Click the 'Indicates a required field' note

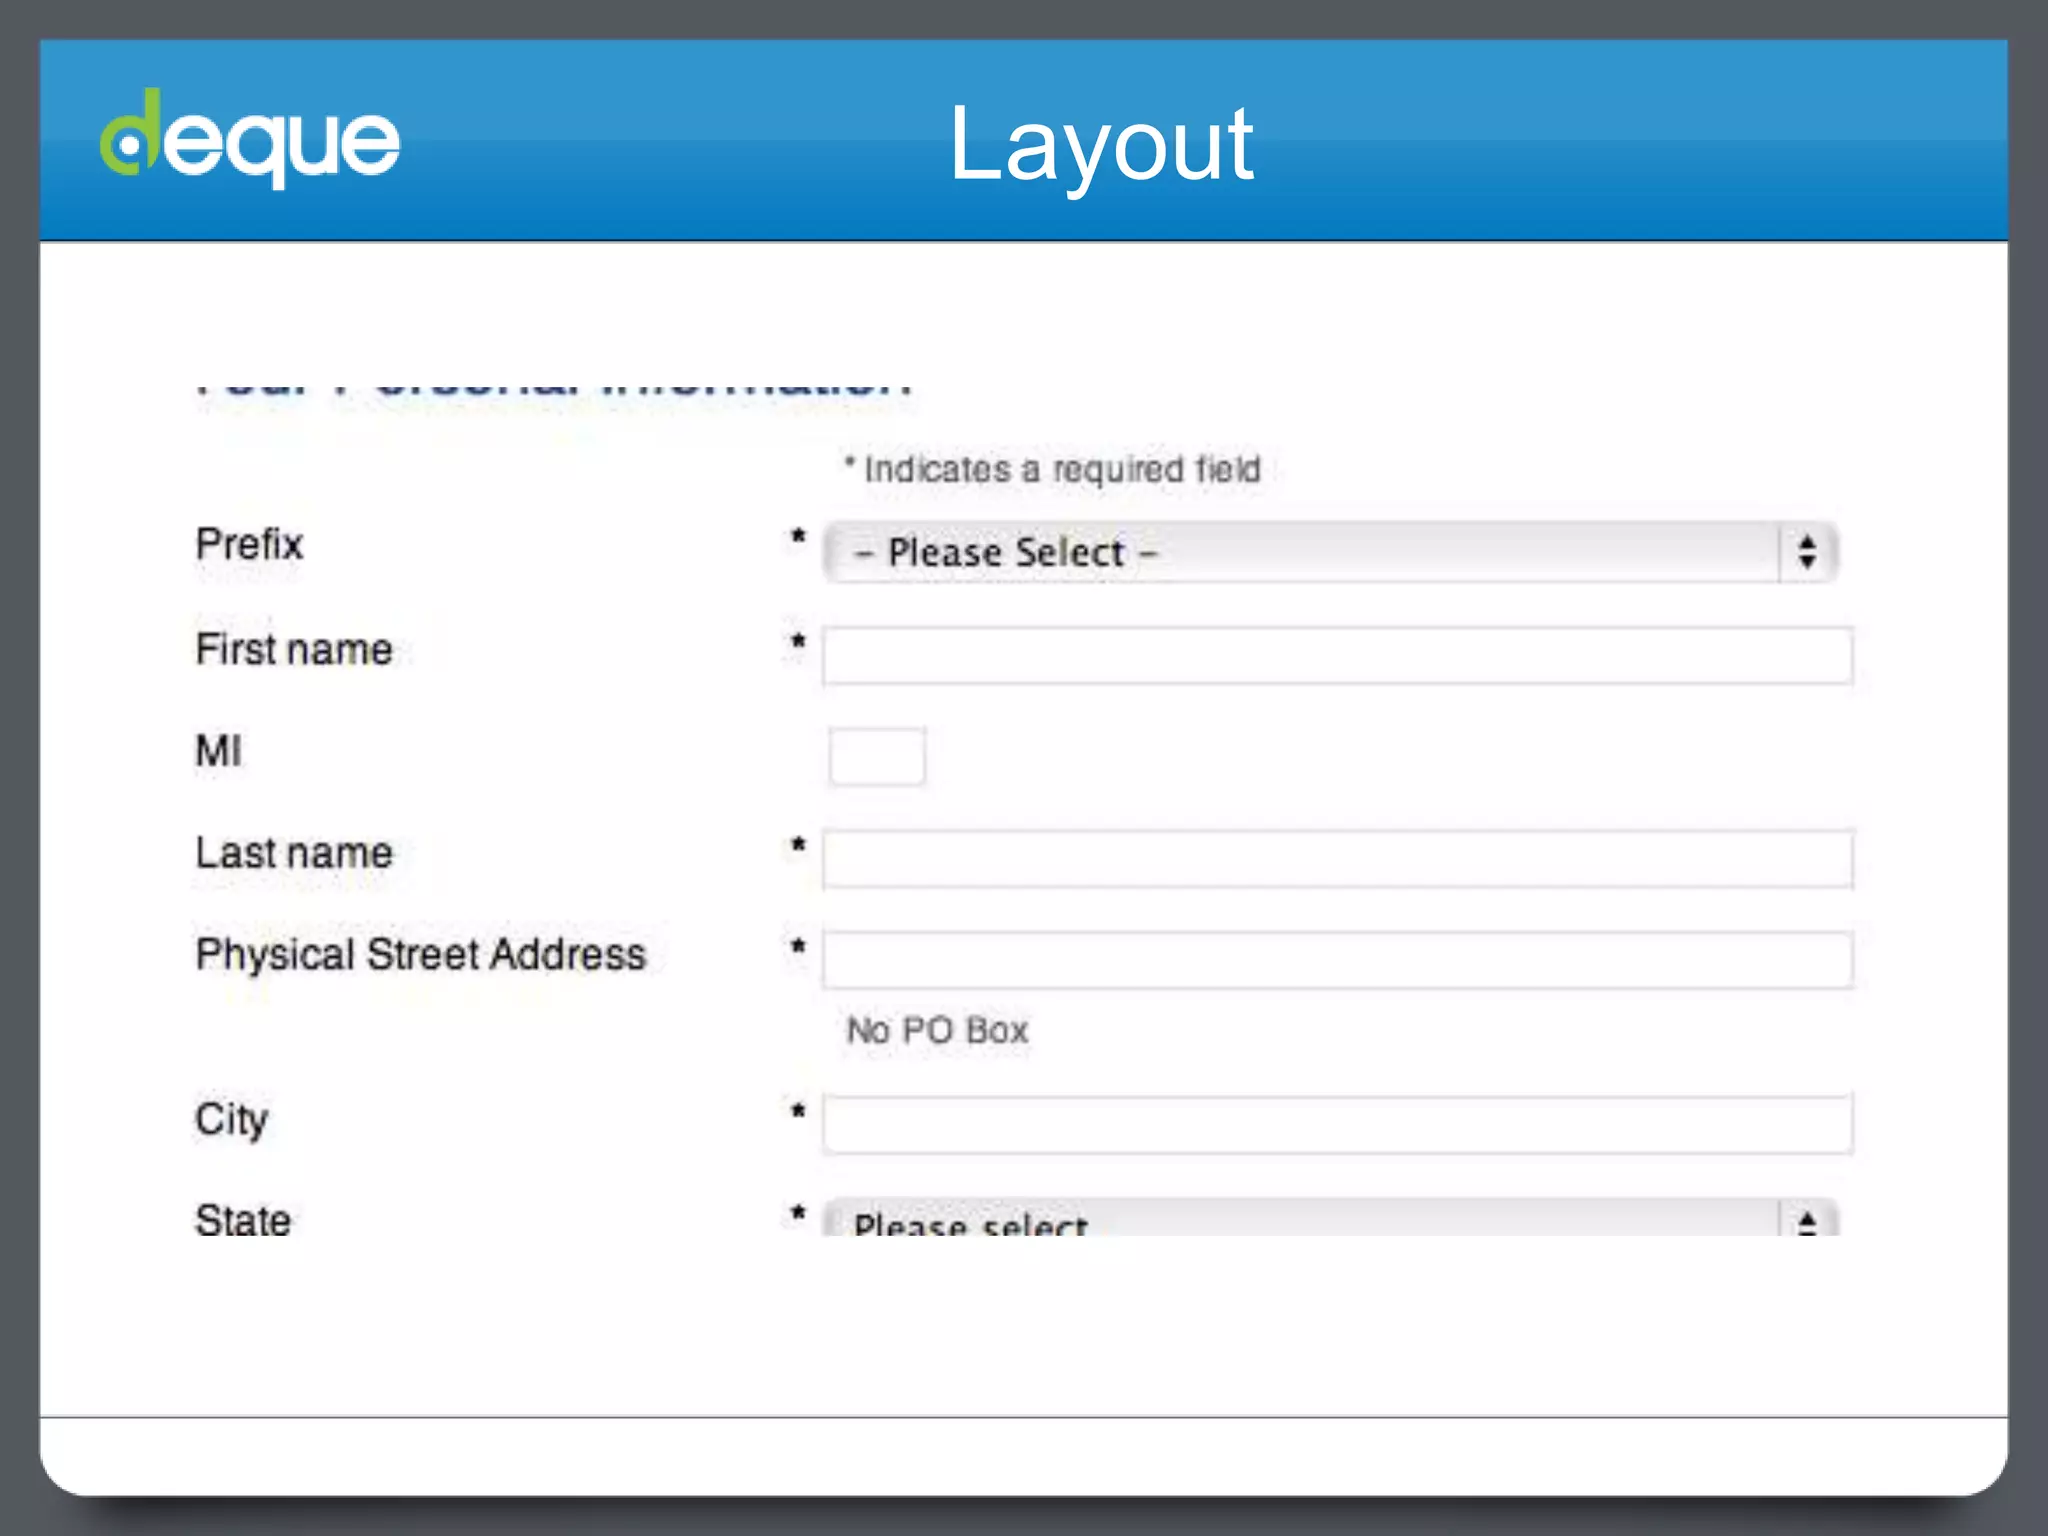click(x=1053, y=469)
